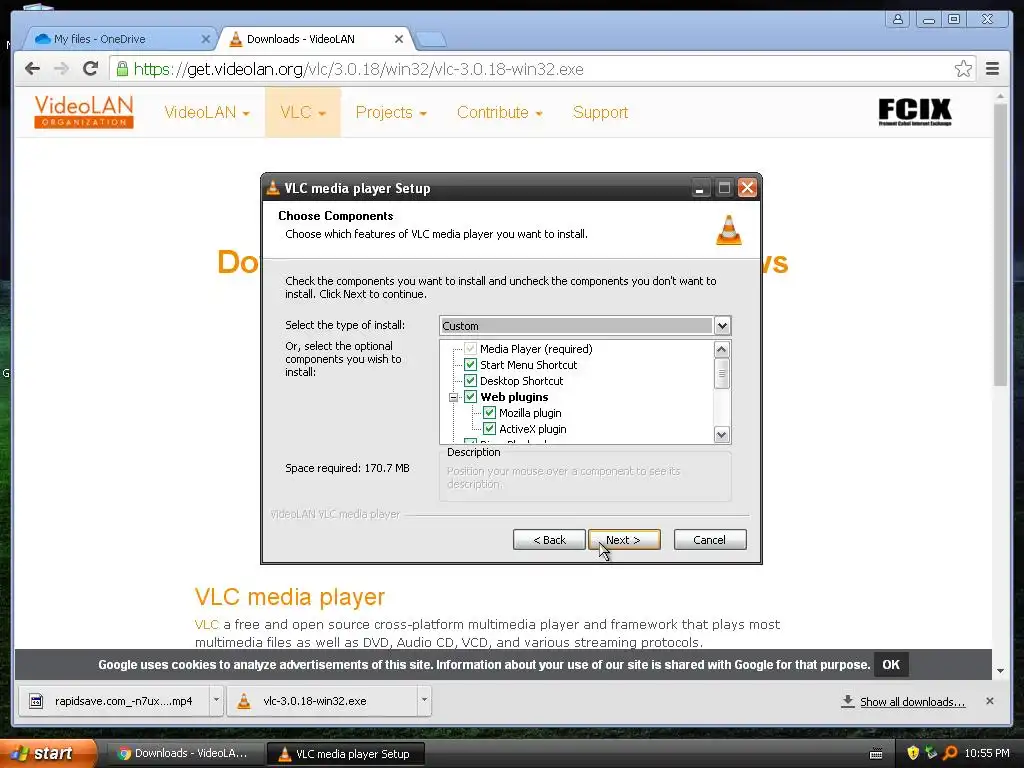Screen dimensions: 1024x768
Task: Click Next button in setup
Action: tap(624, 539)
